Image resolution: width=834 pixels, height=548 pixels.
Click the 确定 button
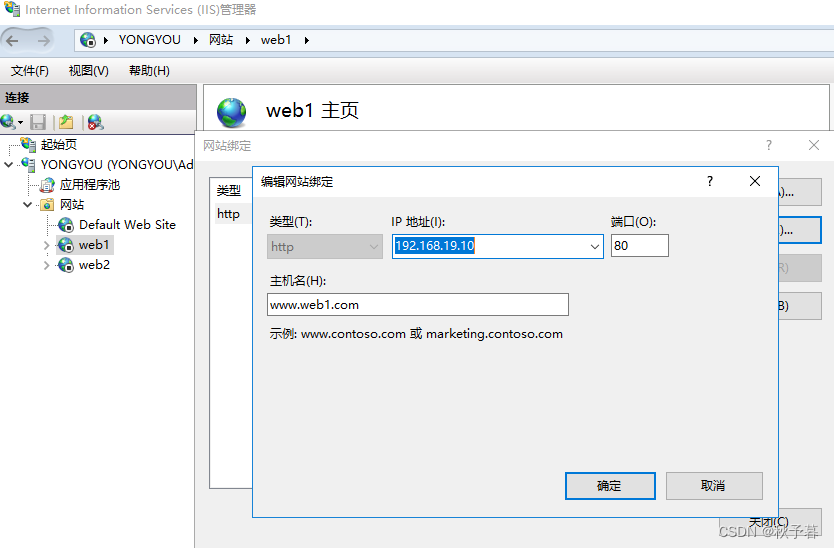[x=610, y=486]
